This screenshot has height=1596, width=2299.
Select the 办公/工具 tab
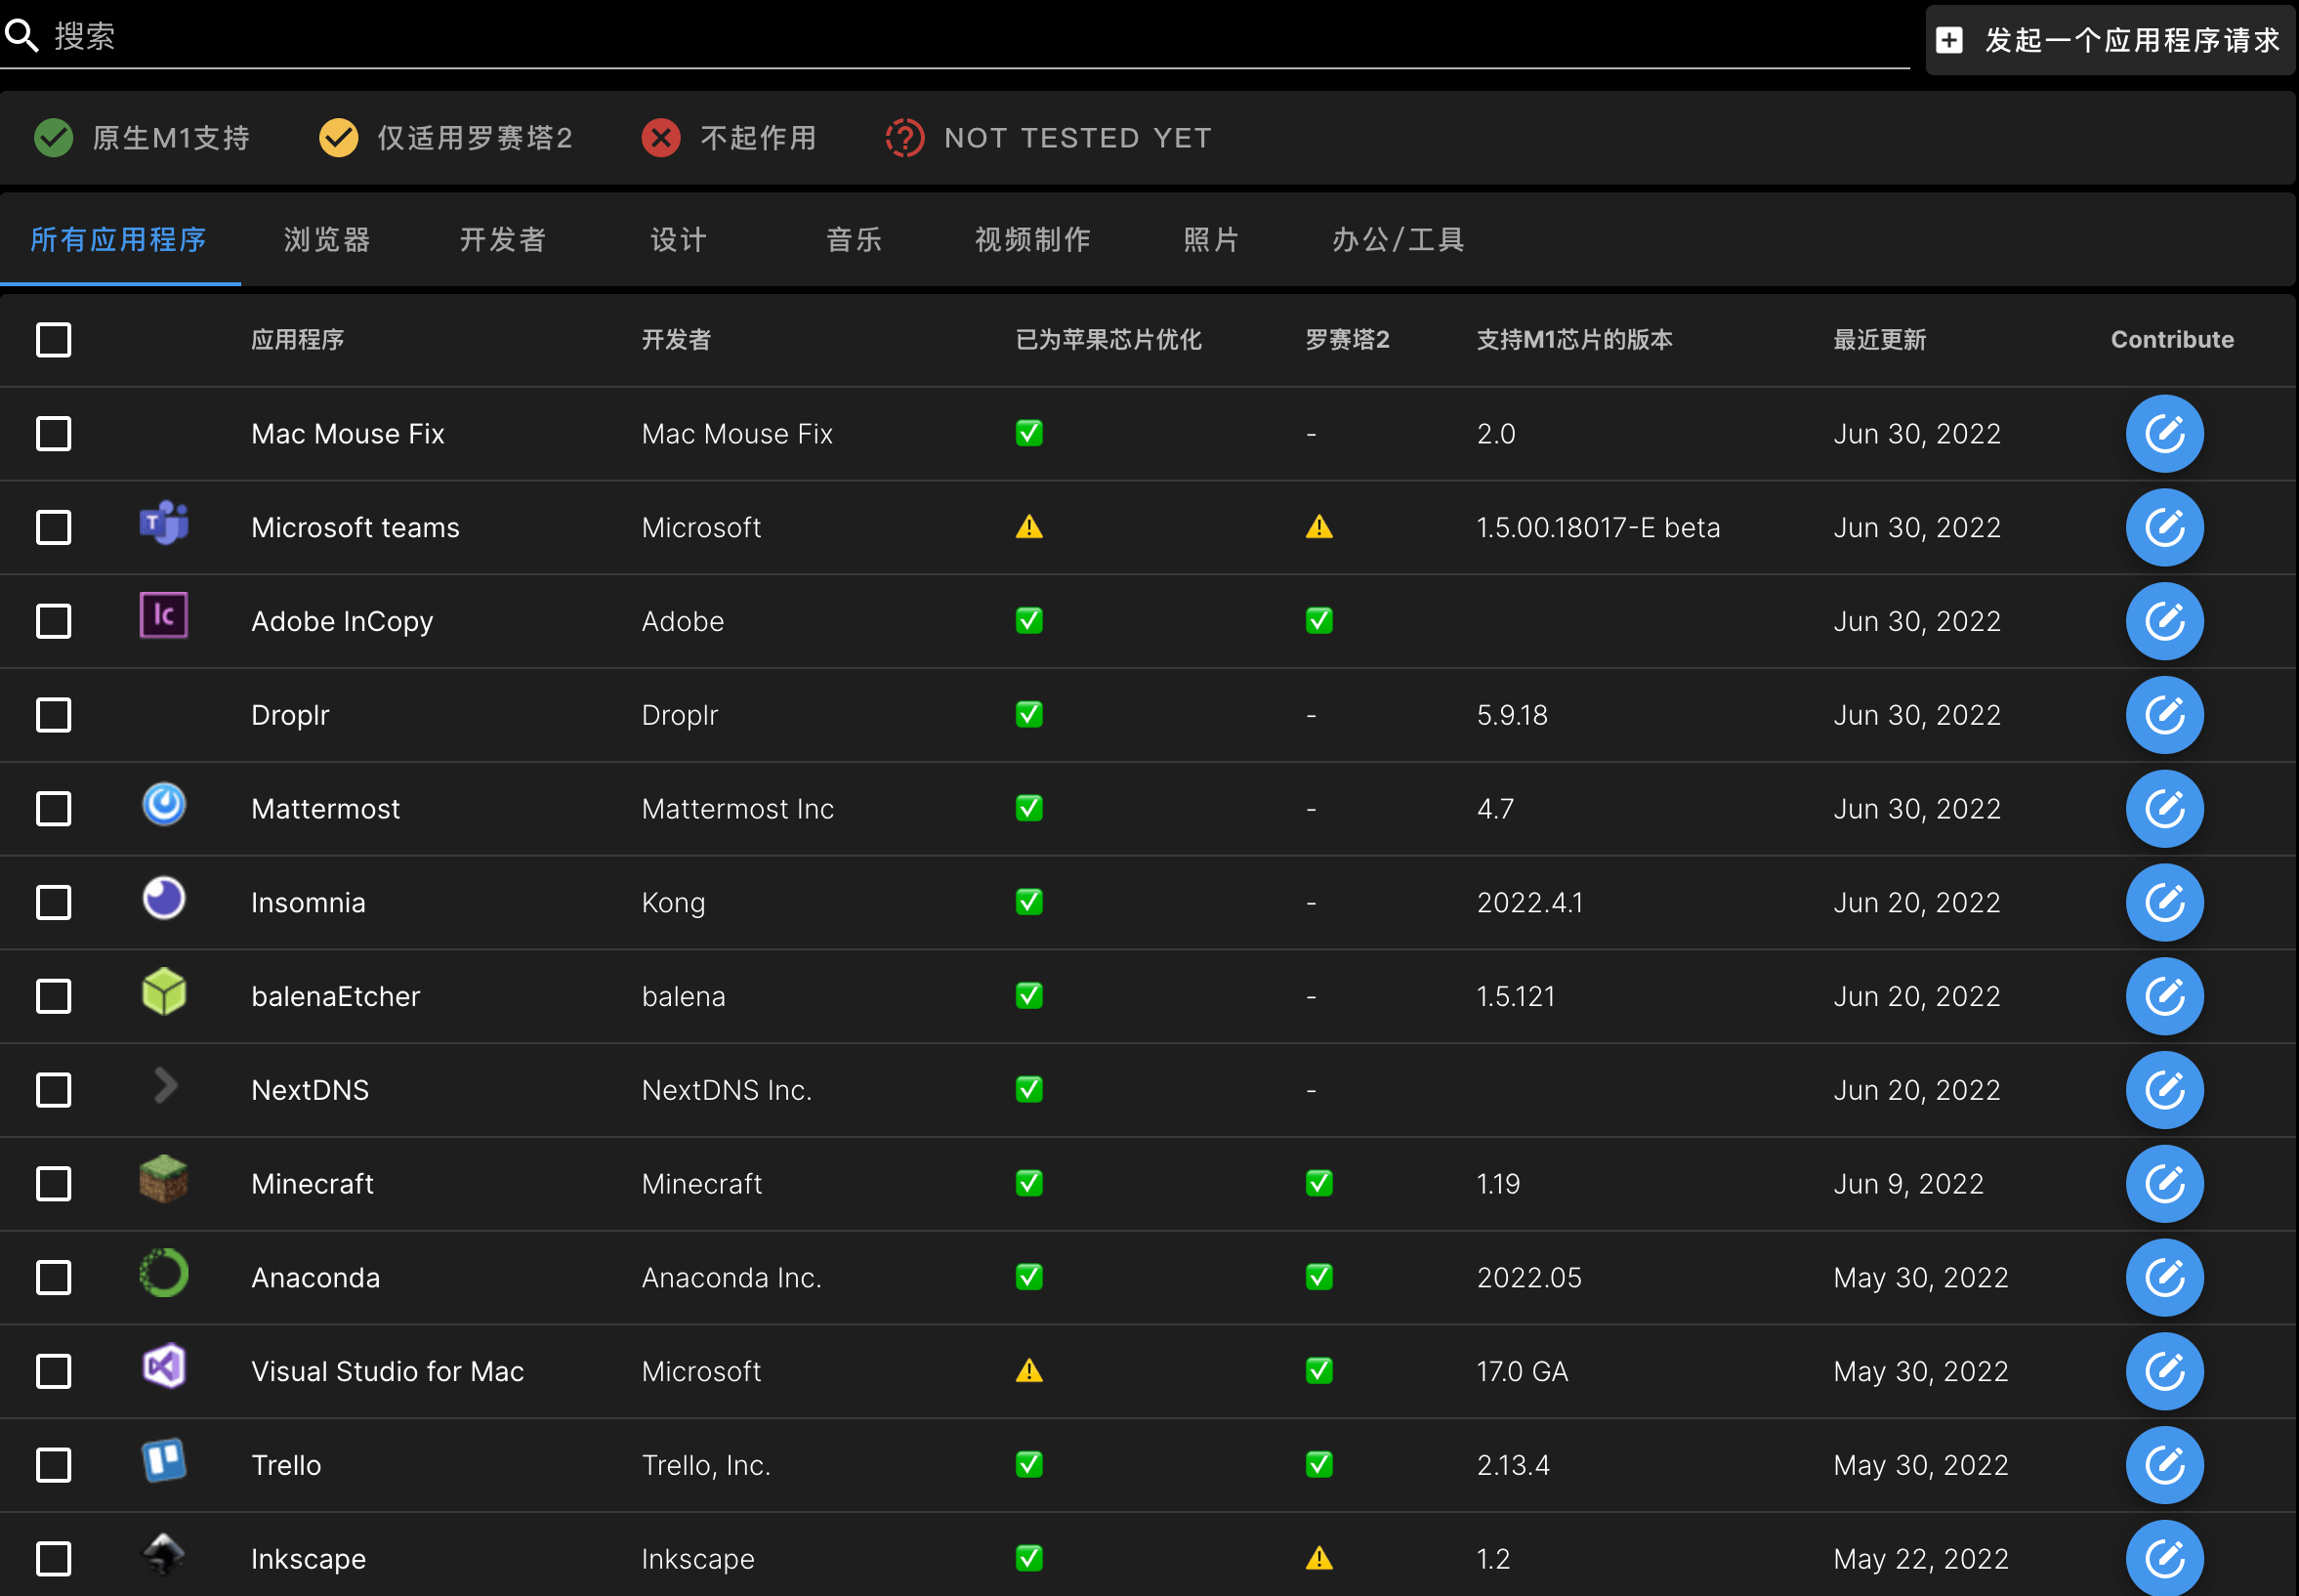coord(1398,240)
